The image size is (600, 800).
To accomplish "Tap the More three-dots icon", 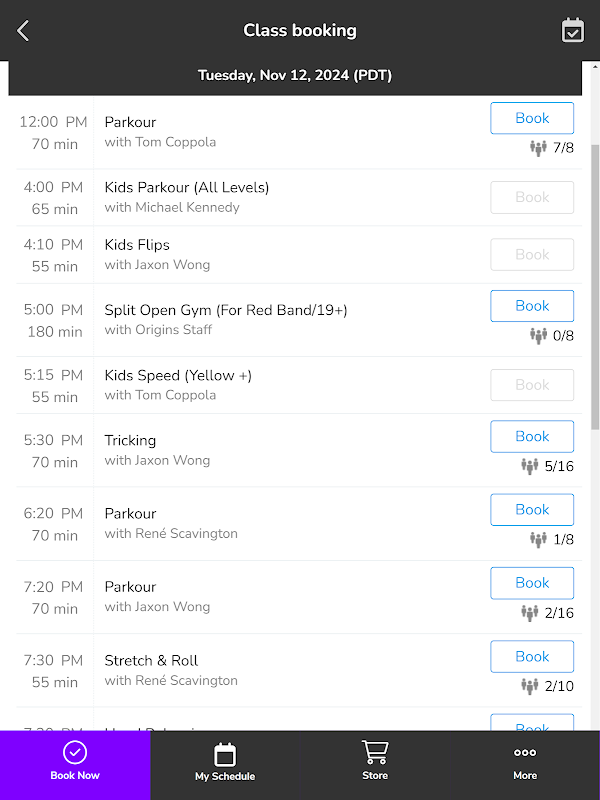I will [525, 753].
